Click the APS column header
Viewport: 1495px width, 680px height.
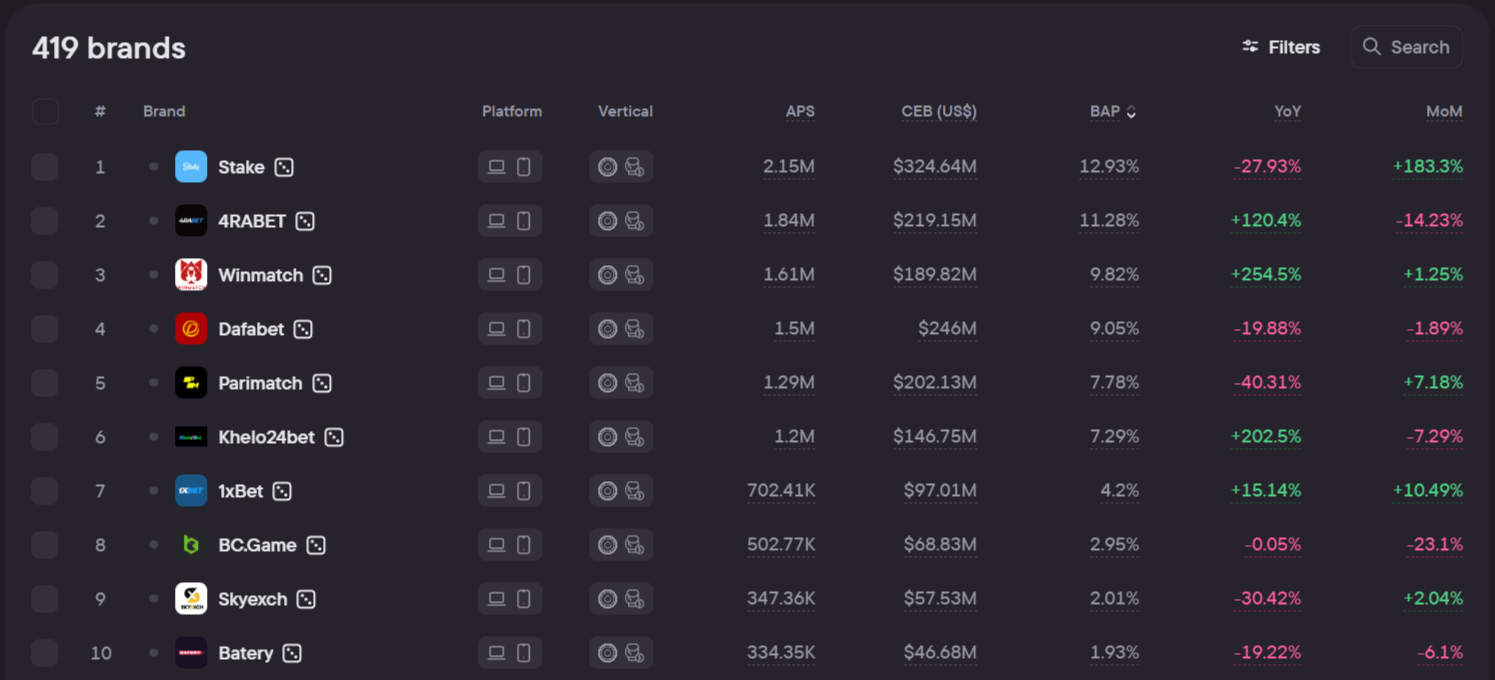(x=800, y=112)
